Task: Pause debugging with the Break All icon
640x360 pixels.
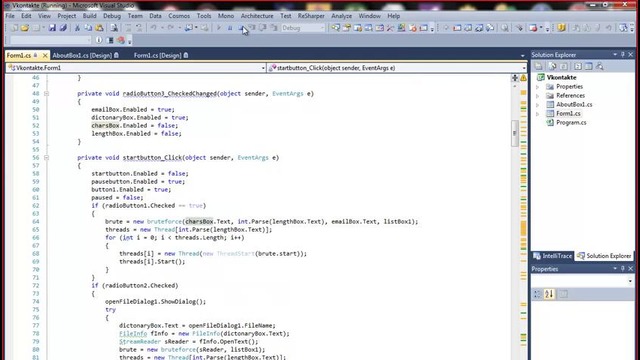Action: 230,28
